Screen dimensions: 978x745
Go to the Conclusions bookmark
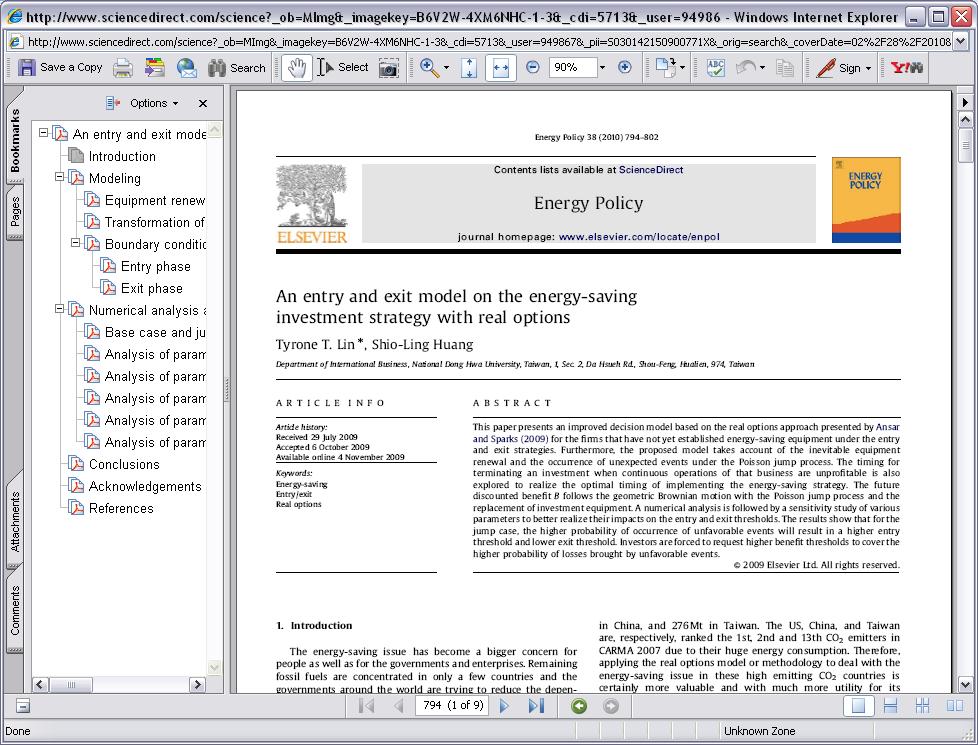(x=124, y=464)
